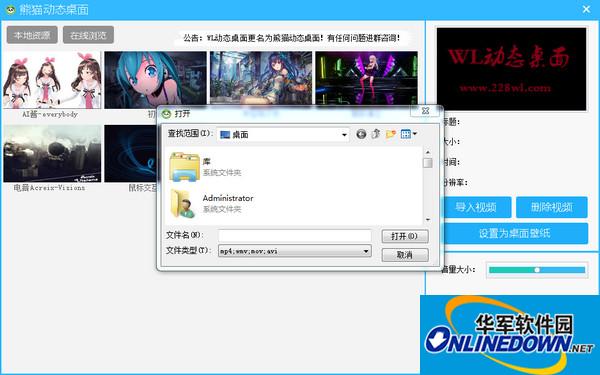
Task: Select the dark blue swirl wallpaper thumbnail
Action: pyautogui.click(x=130, y=153)
